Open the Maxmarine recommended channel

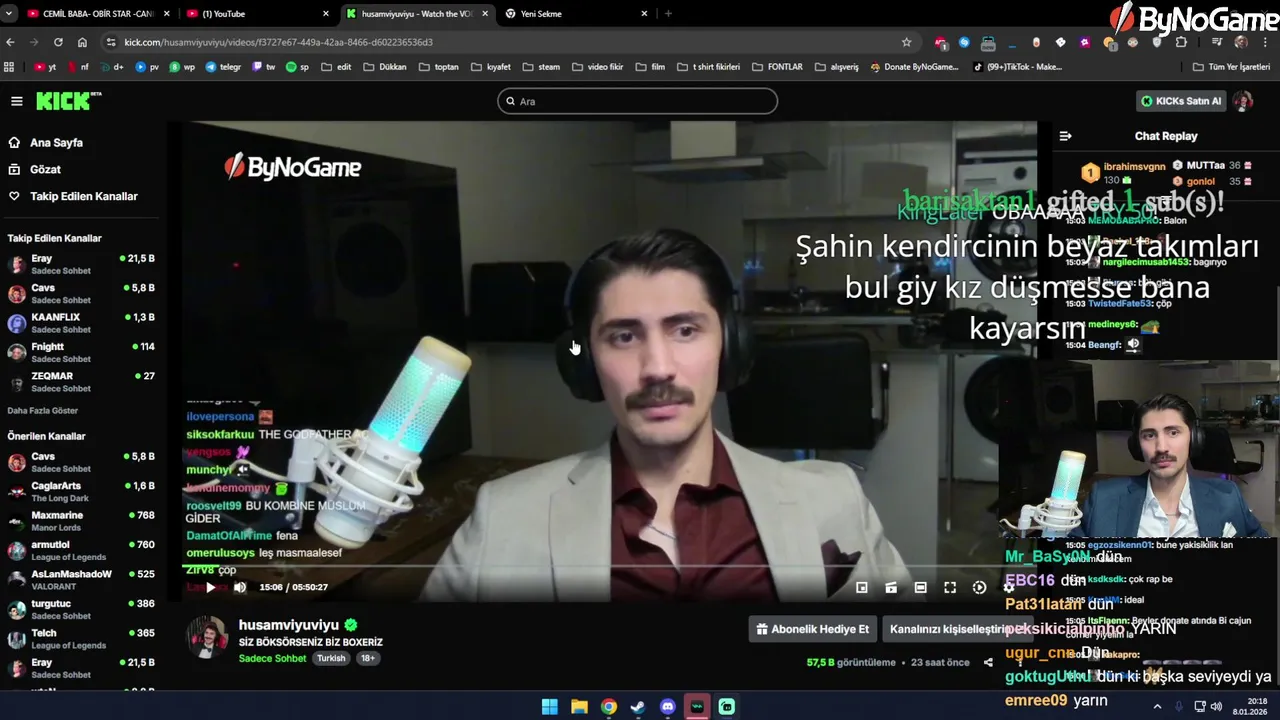pos(80,521)
